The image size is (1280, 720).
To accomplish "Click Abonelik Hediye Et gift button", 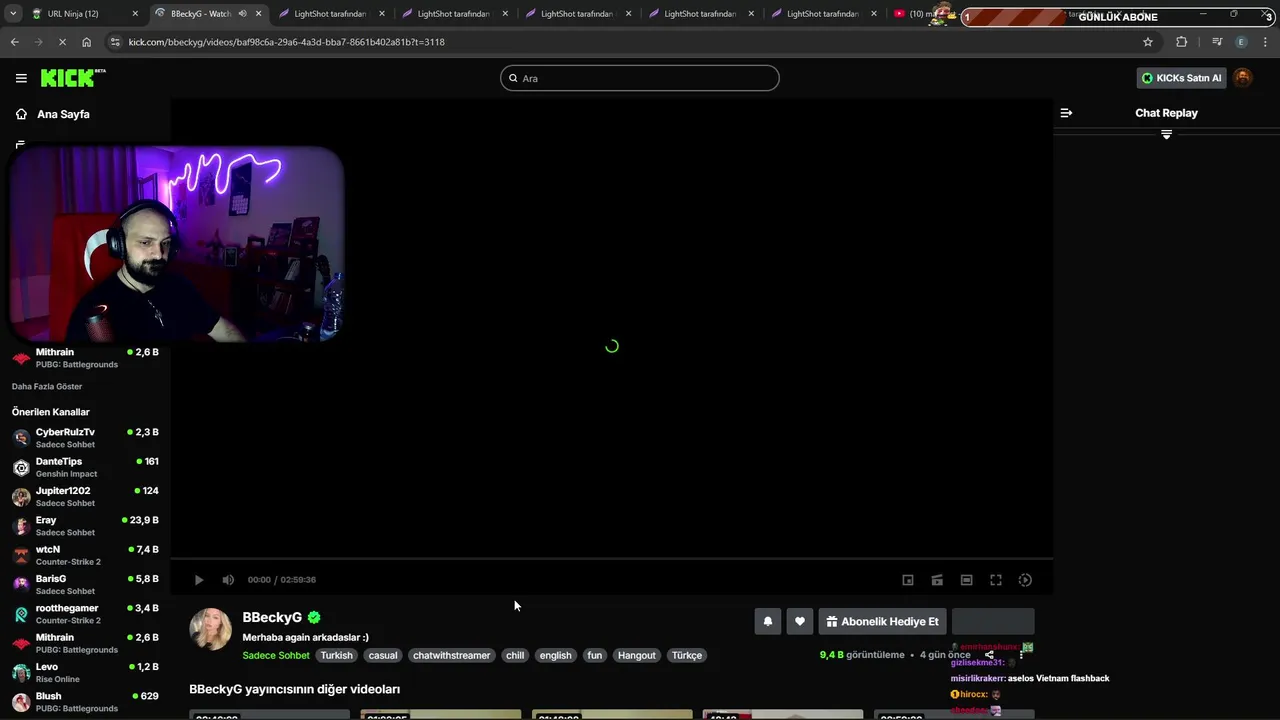I will (x=883, y=621).
